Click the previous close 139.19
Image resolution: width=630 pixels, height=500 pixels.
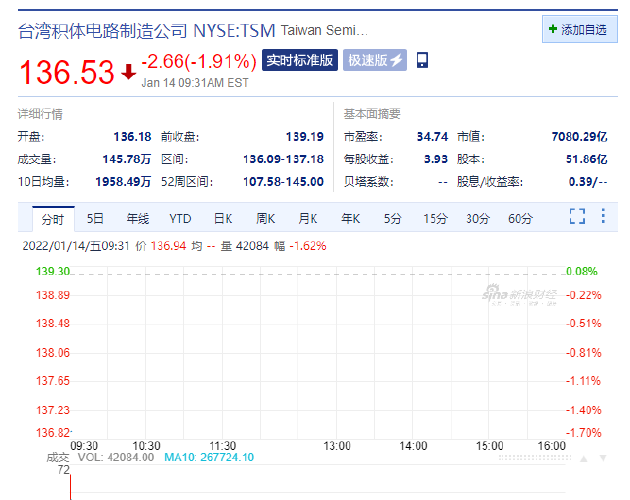305,137
